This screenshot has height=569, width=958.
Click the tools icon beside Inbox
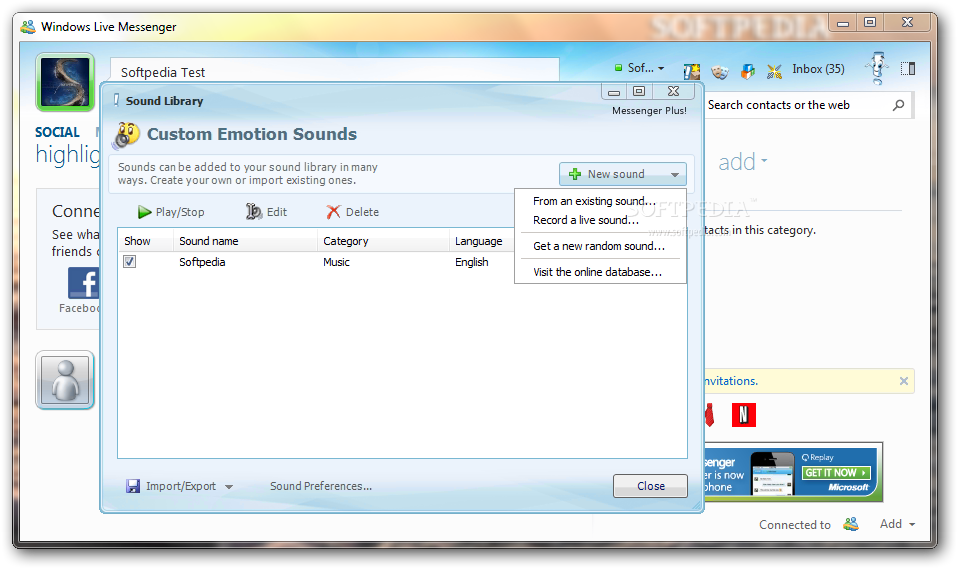(x=774, y=72)
